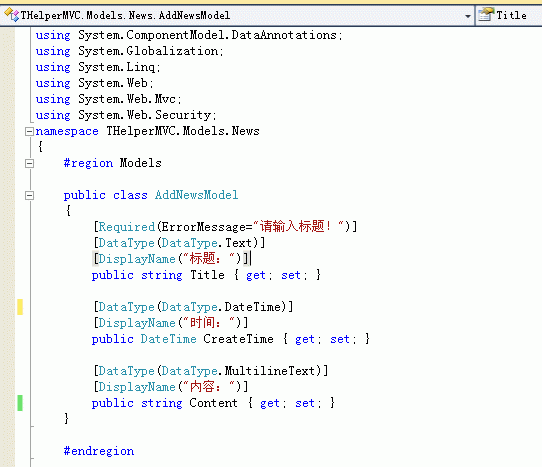542x467 pixels.
Task: Click the yellow change marker in margin
Action: pyautogui.click(x=20, y=307)
